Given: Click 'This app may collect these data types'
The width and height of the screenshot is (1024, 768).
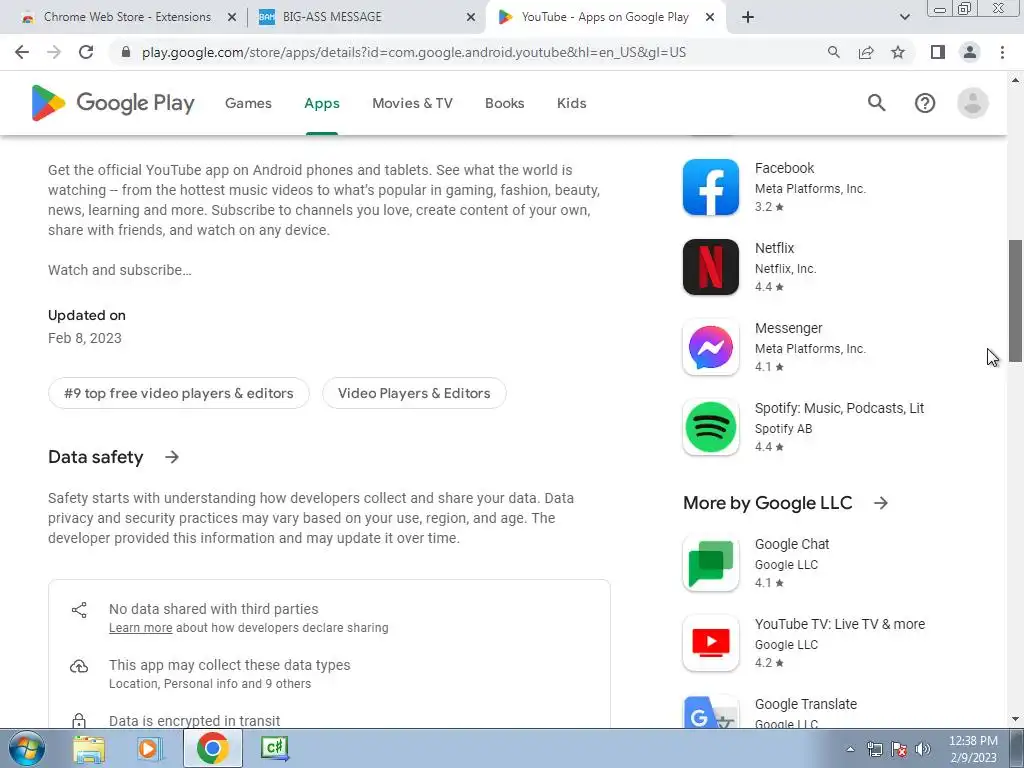Looking at the screenshot, I should pyautogui.click(x=229, y=665).
